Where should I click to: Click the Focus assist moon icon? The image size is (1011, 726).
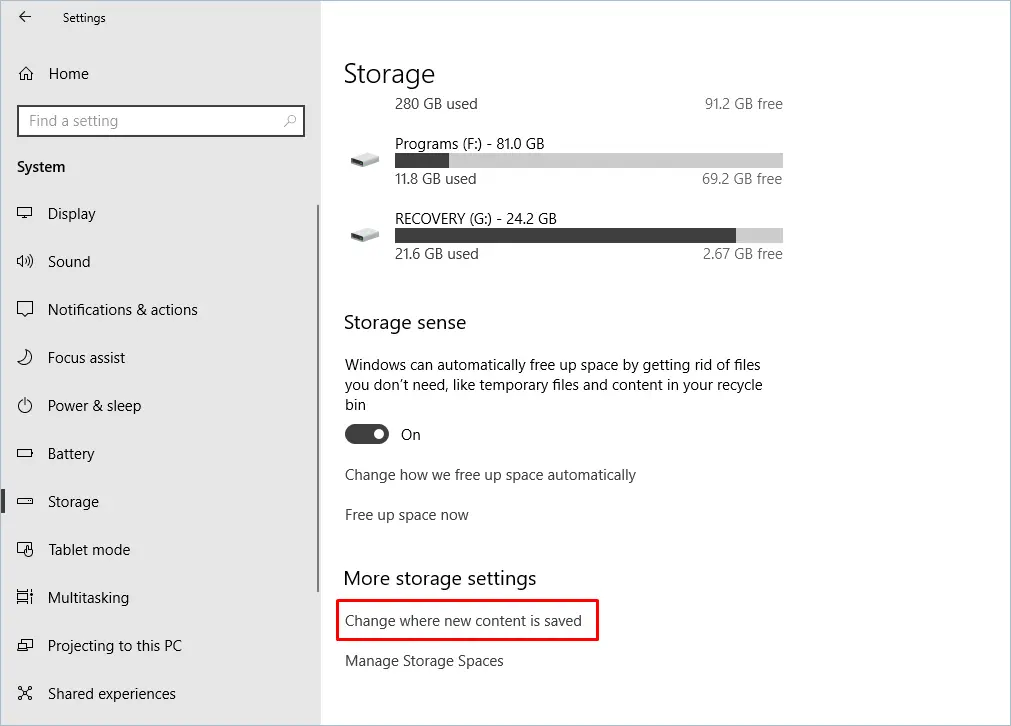26,358
